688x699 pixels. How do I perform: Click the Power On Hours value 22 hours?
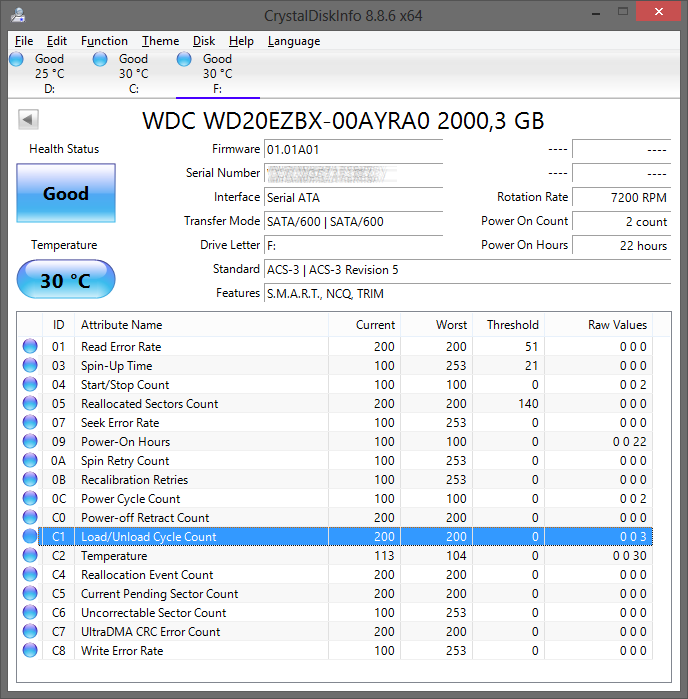(622, 246)
